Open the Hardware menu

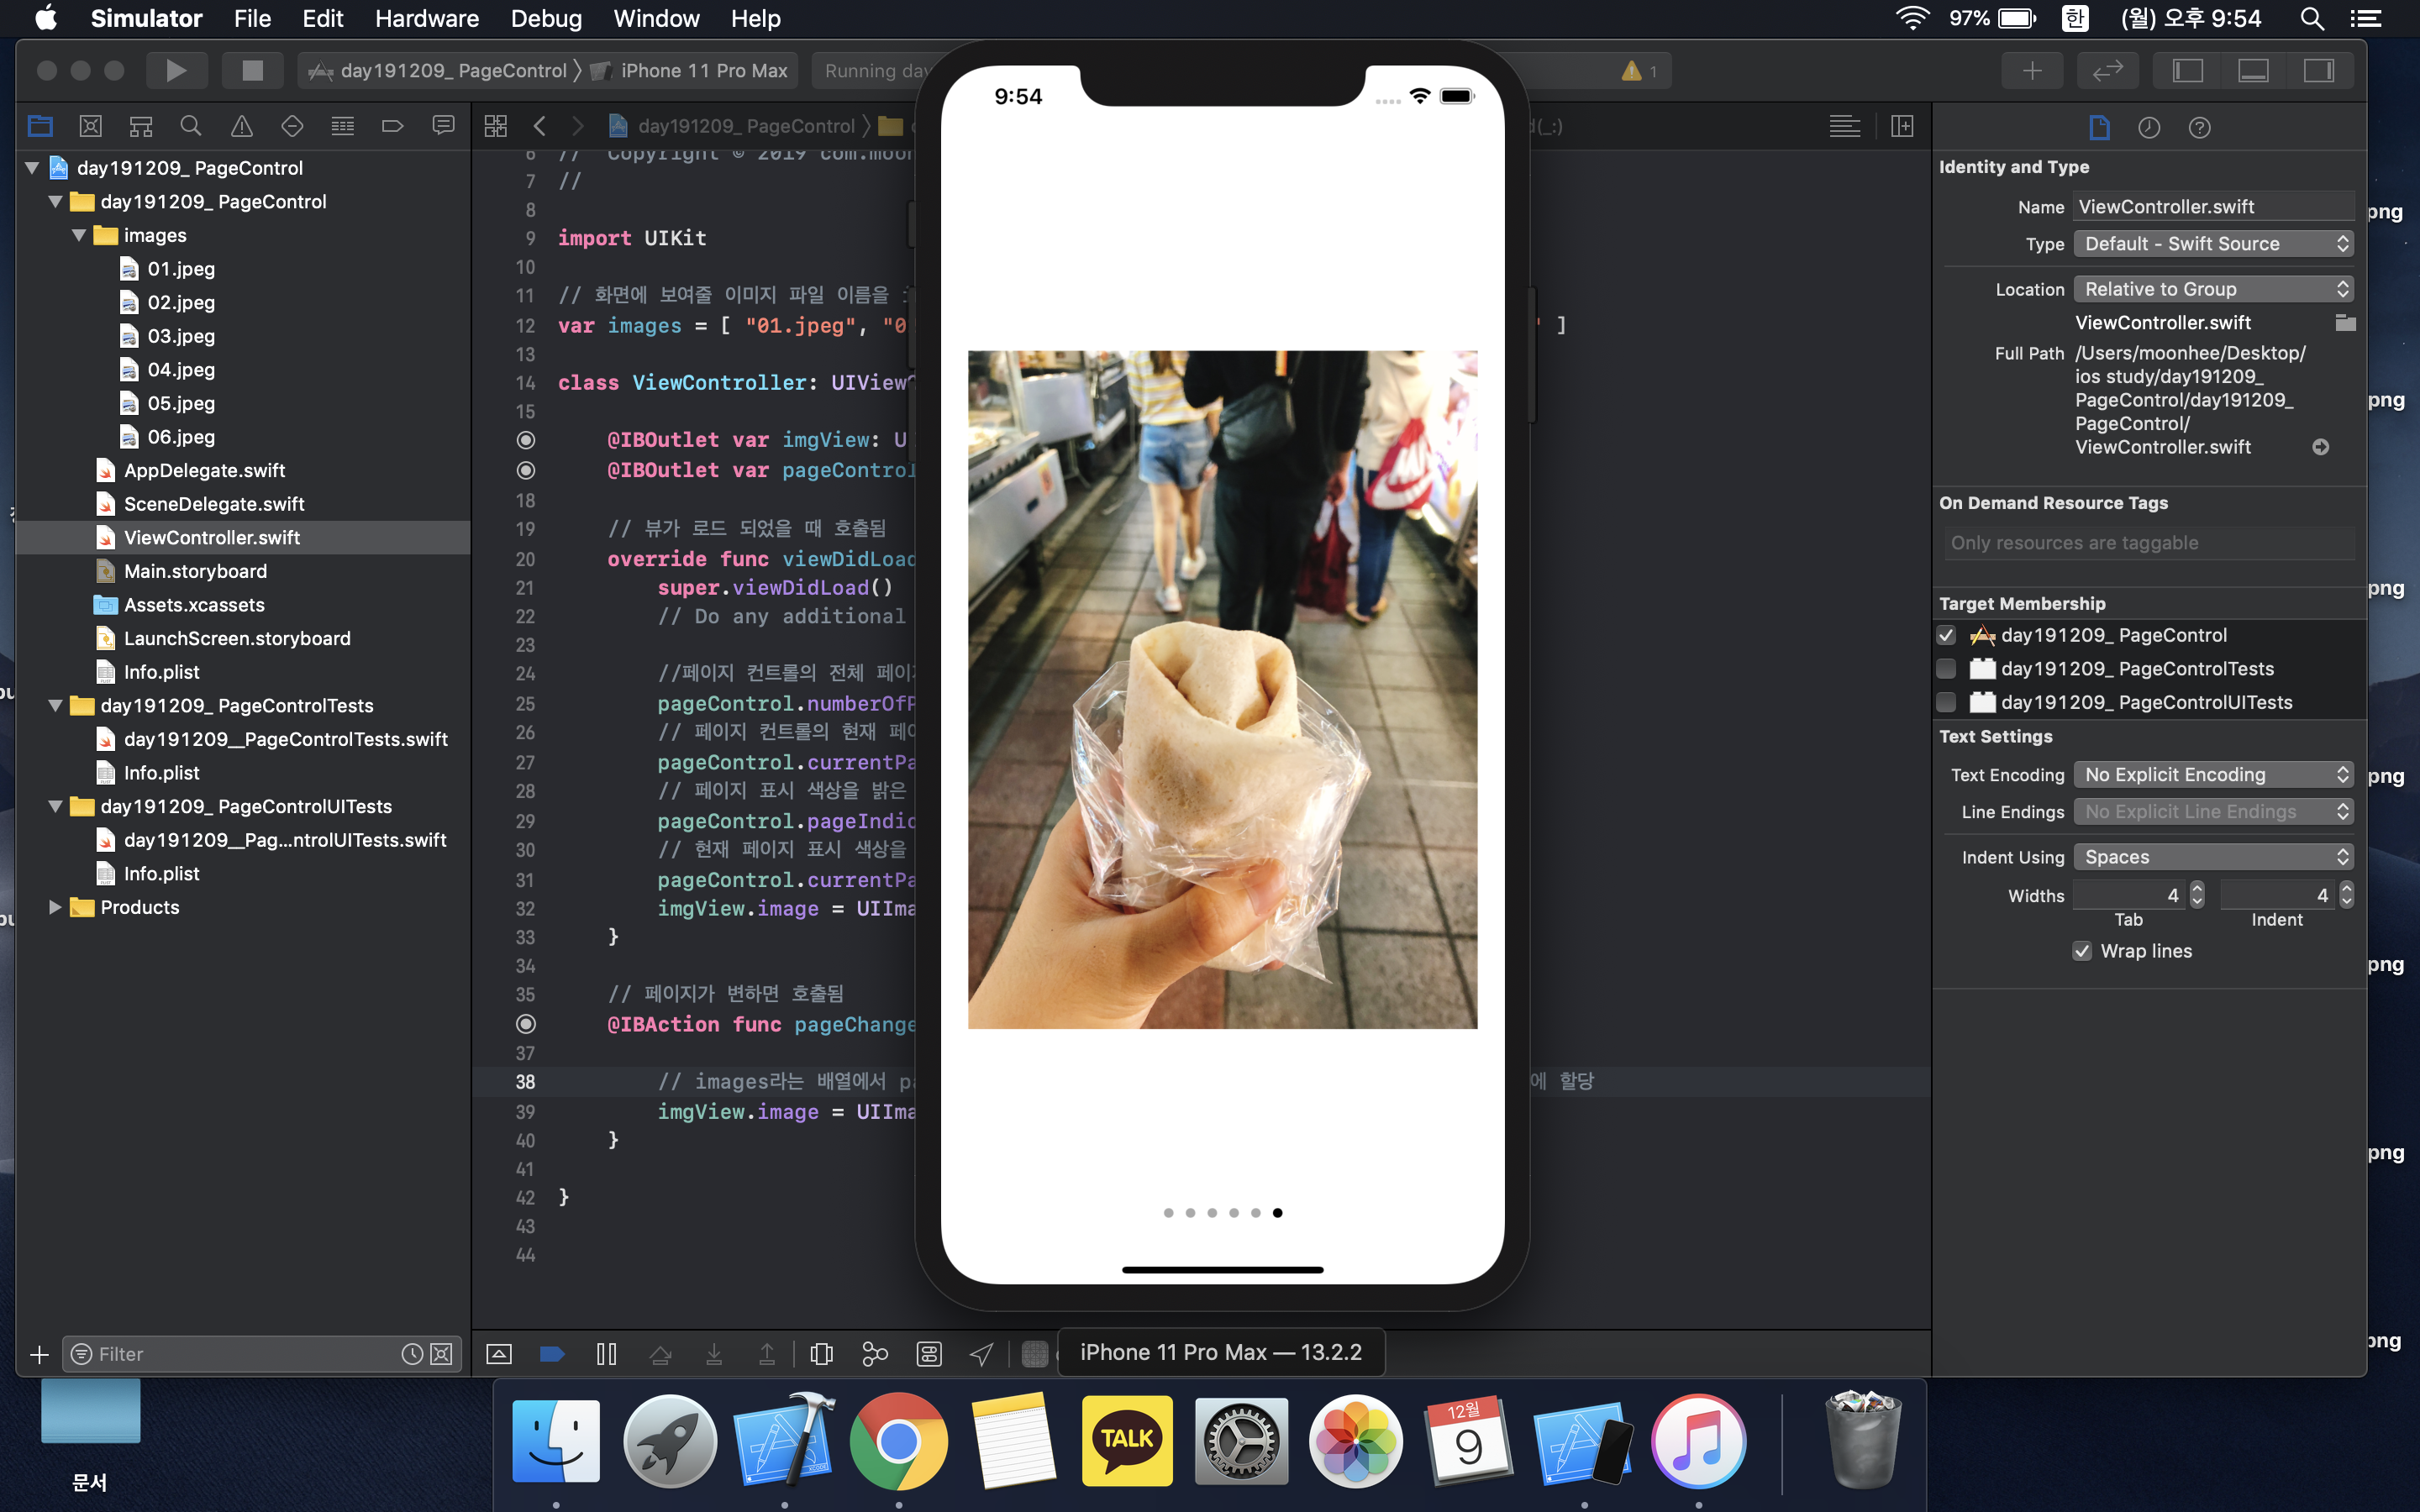pos(426,18)
